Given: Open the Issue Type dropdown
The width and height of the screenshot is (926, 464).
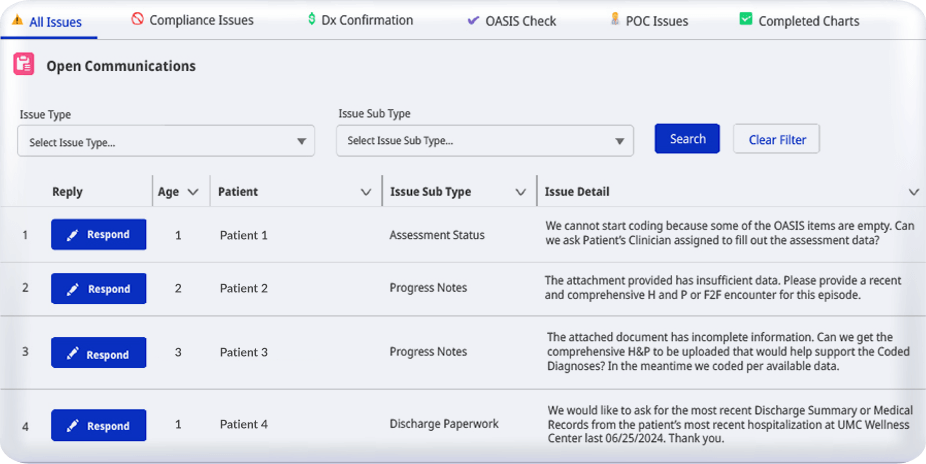Looking at the screenshot, I should [x=166, y=142].
